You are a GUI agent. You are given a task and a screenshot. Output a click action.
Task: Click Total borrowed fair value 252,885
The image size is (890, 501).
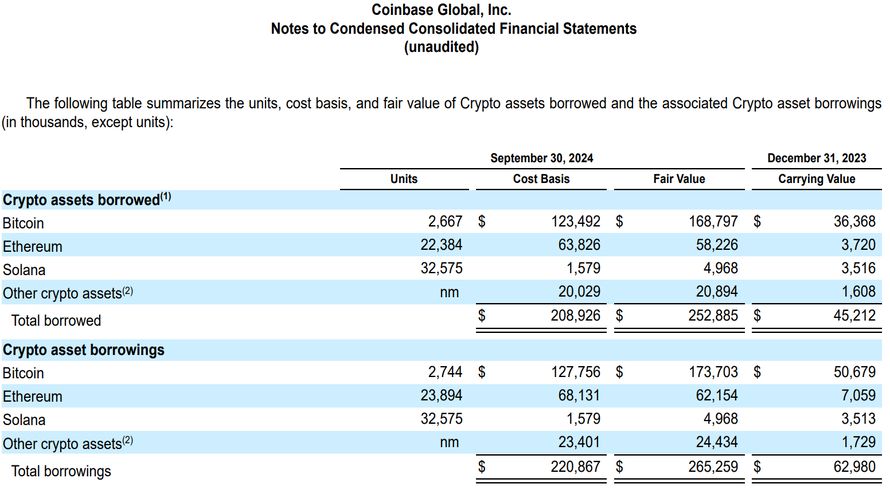(713, 315)
